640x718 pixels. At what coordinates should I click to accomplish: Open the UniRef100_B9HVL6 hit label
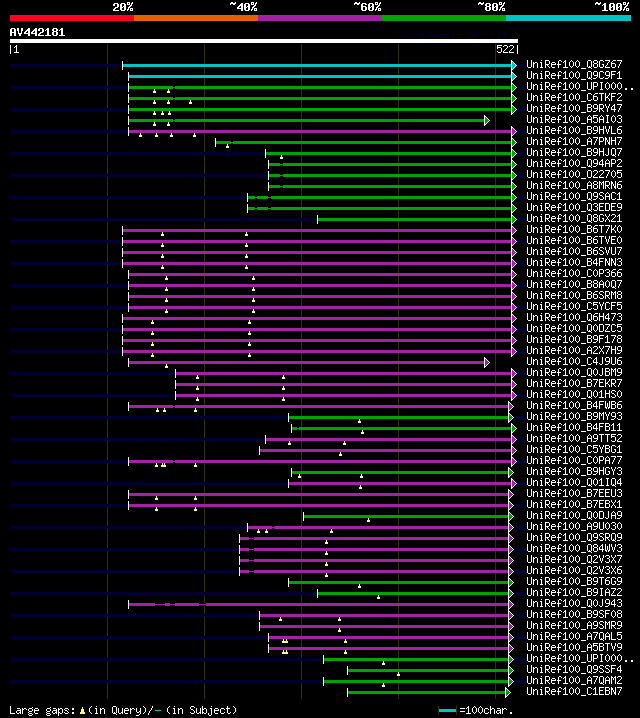pyautogui.click(x=574, y=131)
